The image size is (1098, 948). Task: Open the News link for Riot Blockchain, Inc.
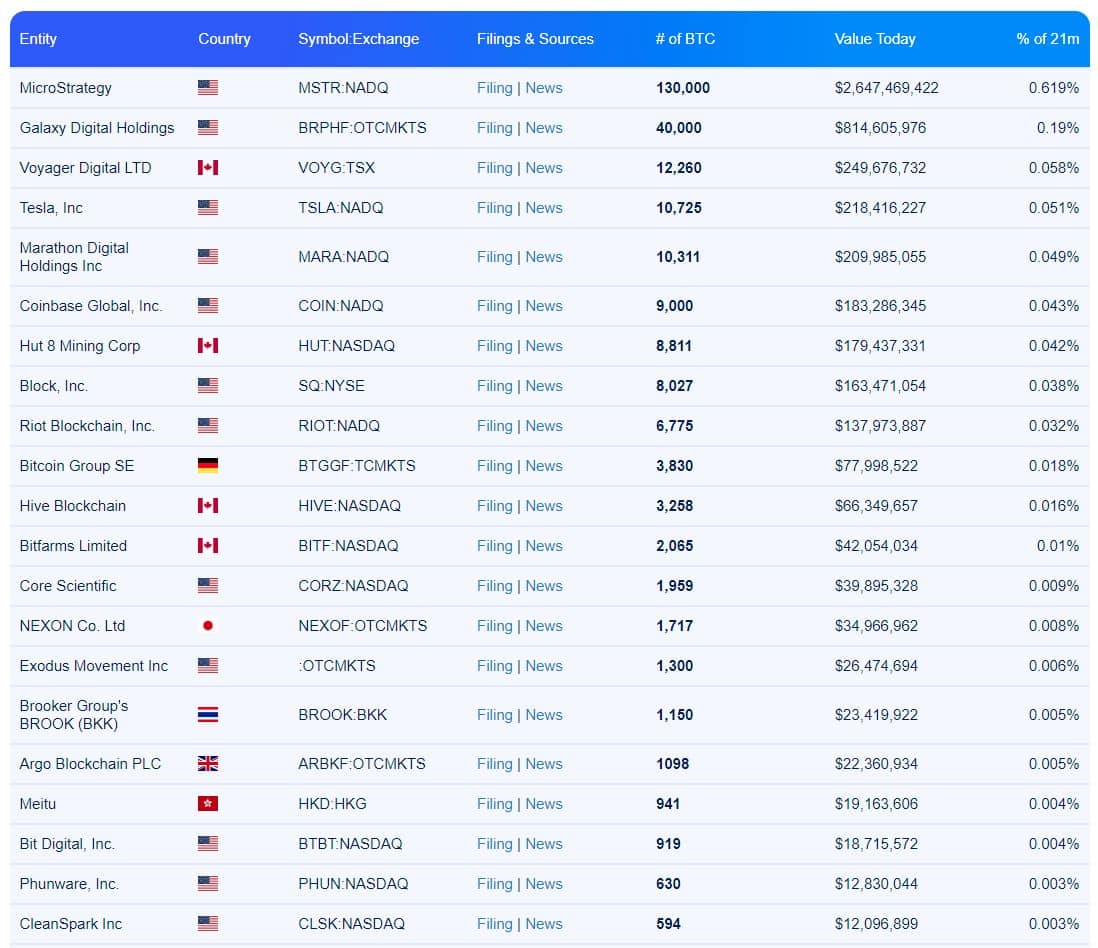pyautogui.click(x=543, y=426)
